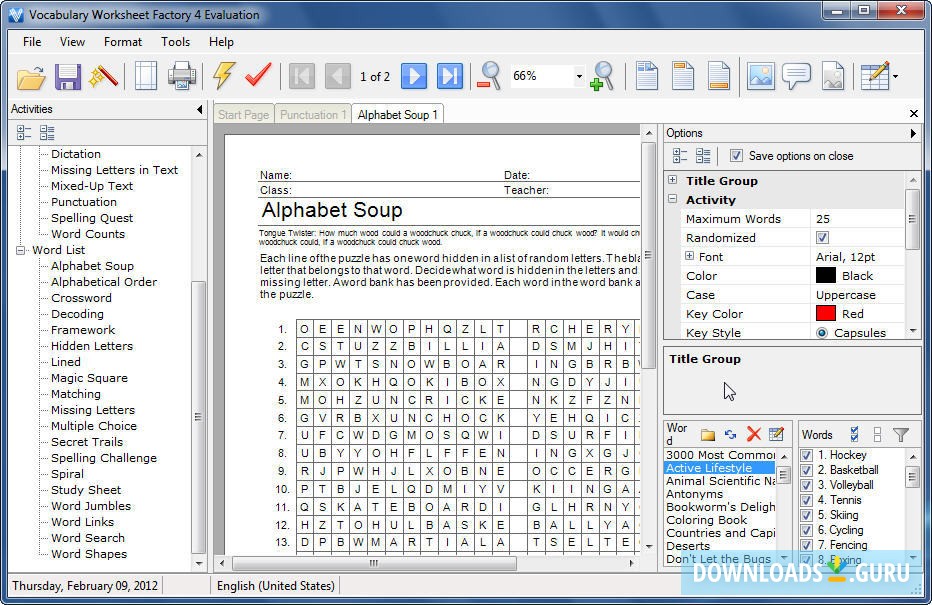932x605 pixels.
Task: Uncheck the Volleyball word
Action: (807, 486)
